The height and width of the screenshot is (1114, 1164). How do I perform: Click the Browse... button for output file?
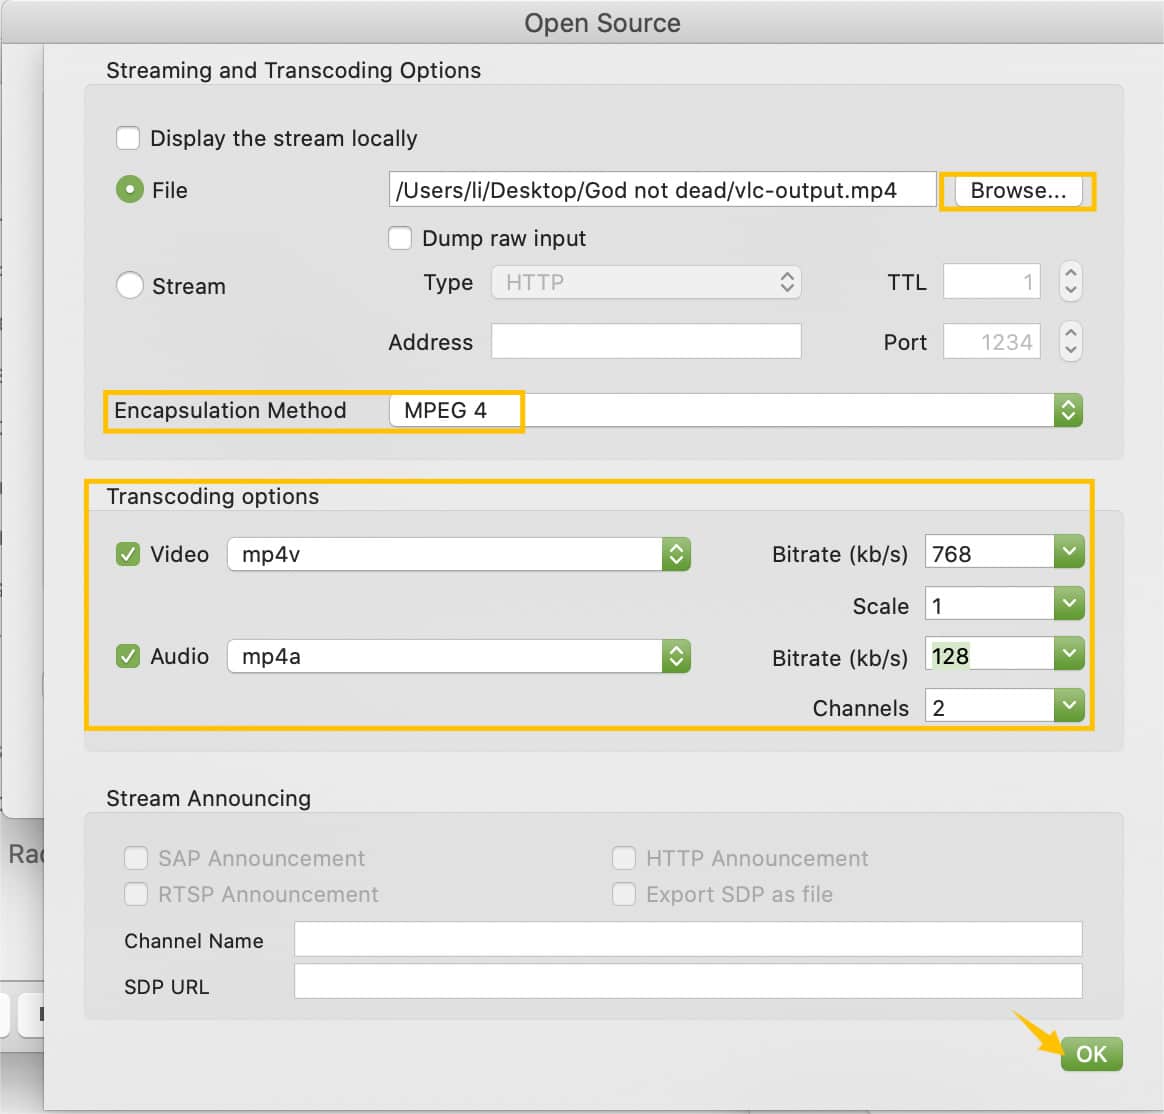(1018, 190)
